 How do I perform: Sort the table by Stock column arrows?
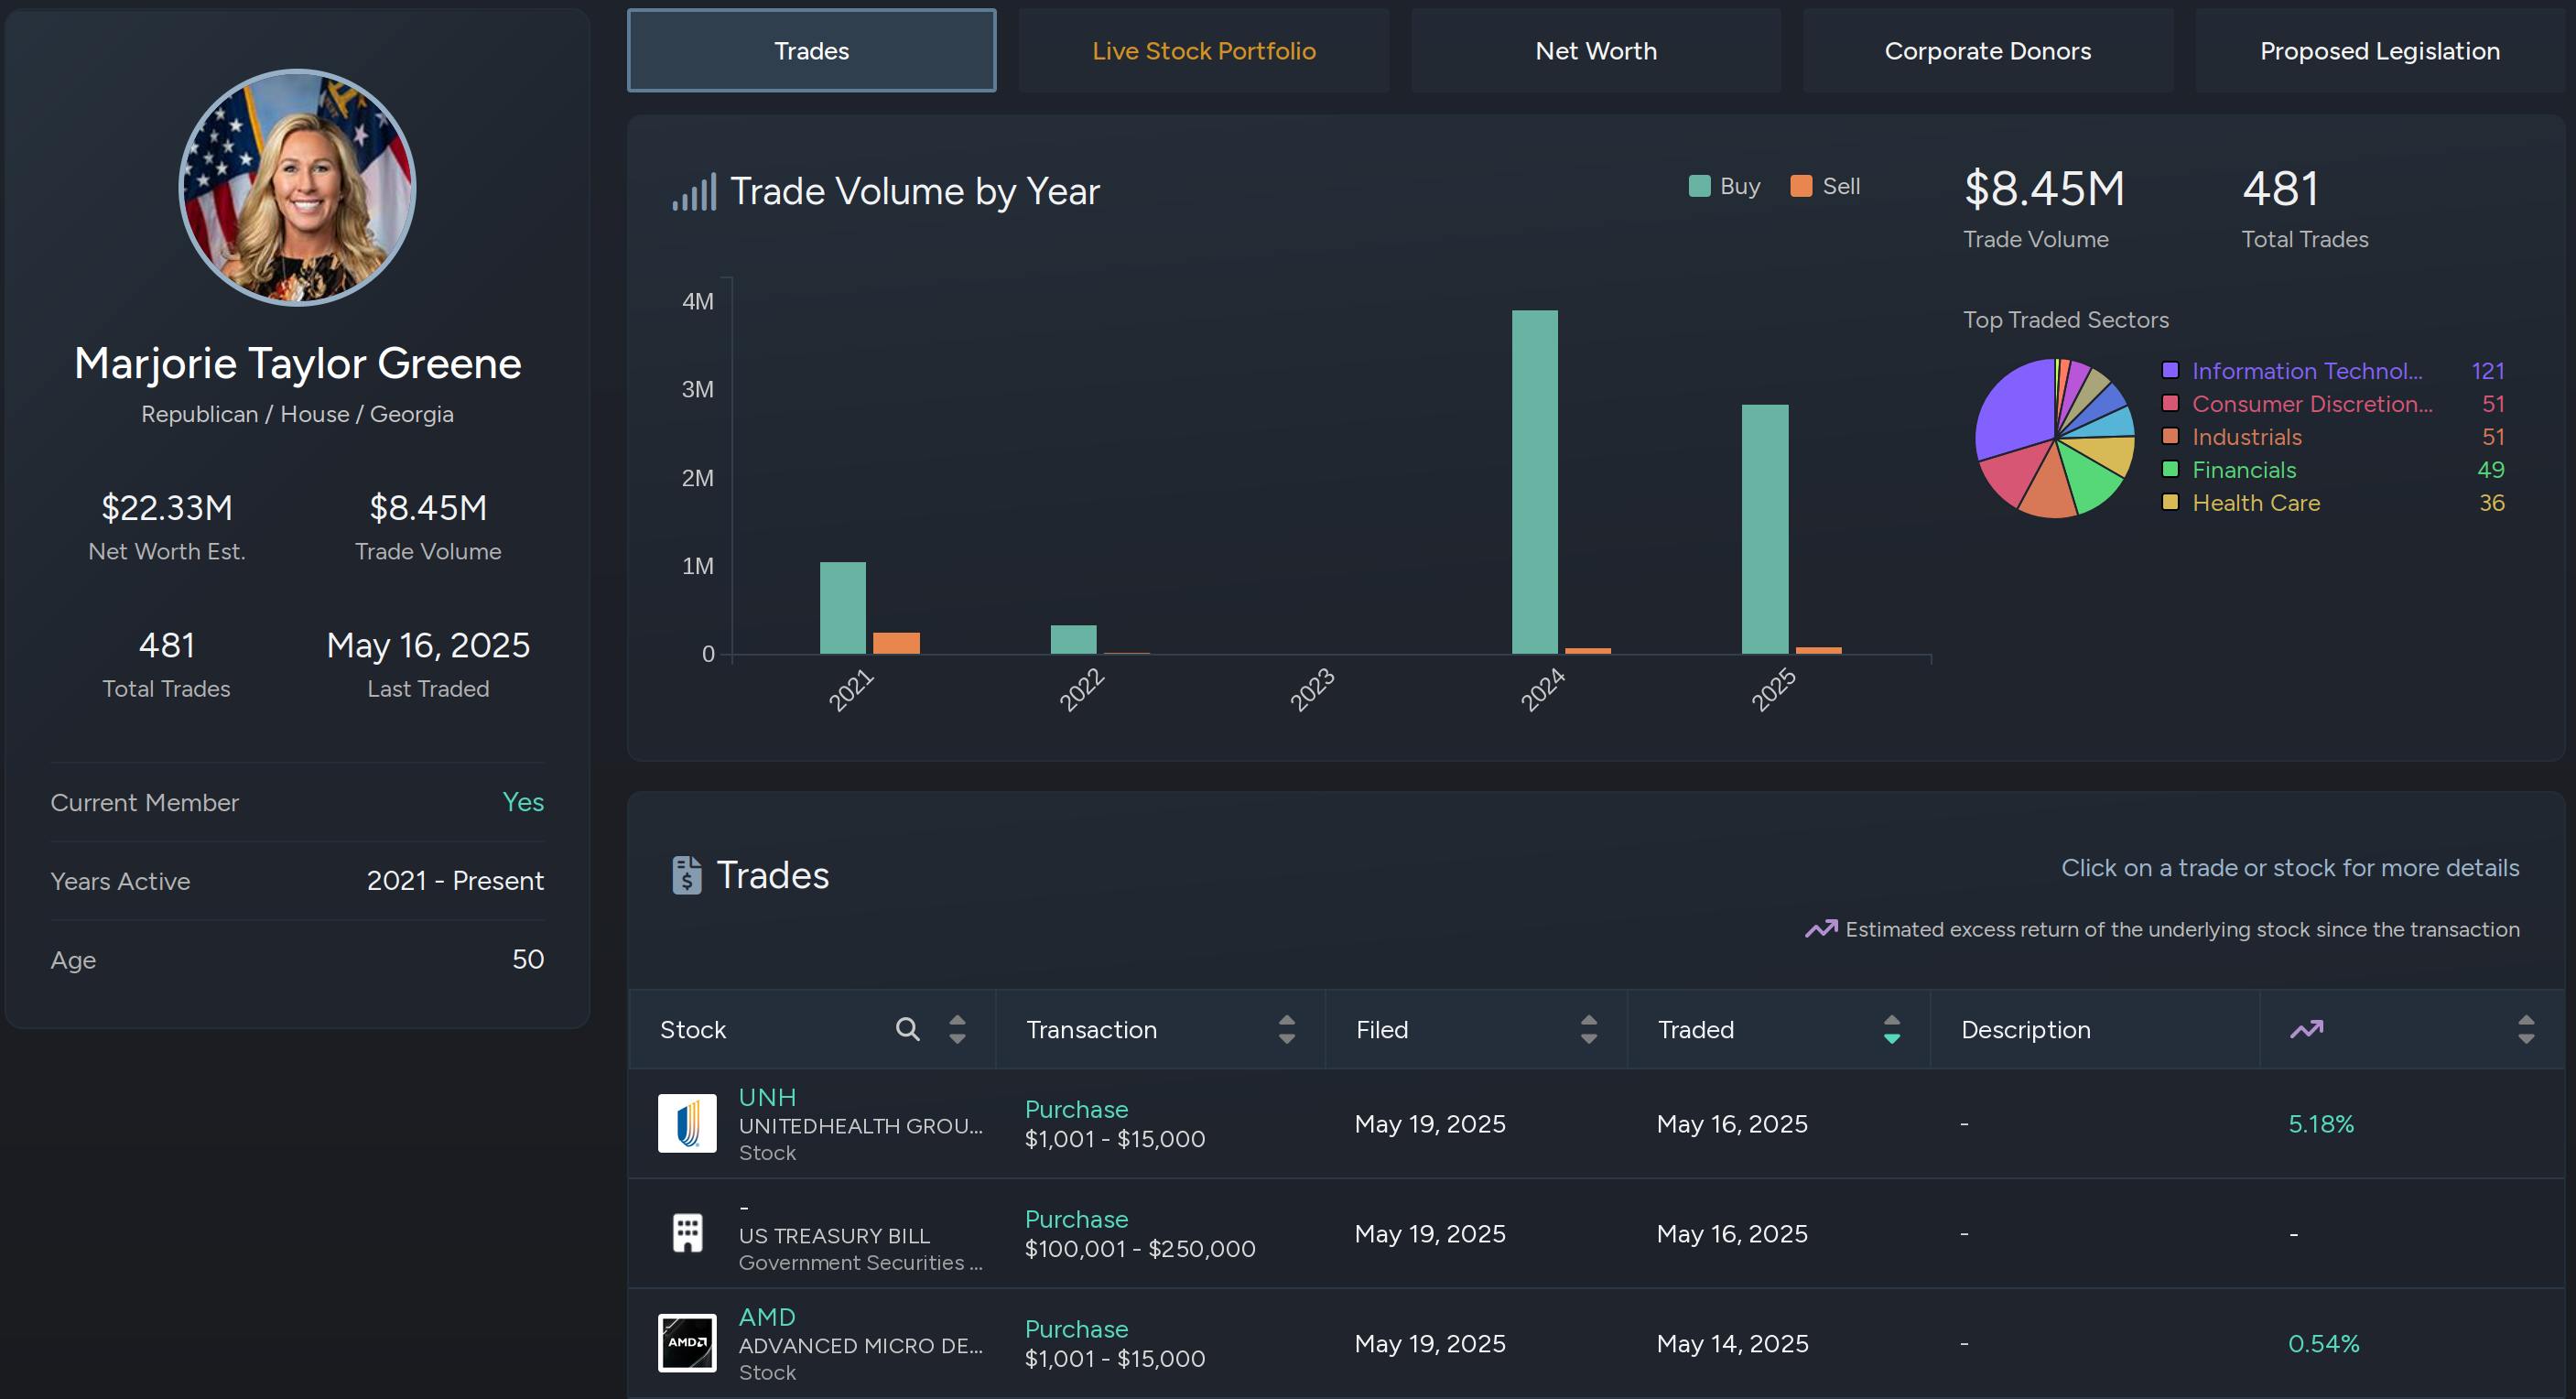[957, 1029]
